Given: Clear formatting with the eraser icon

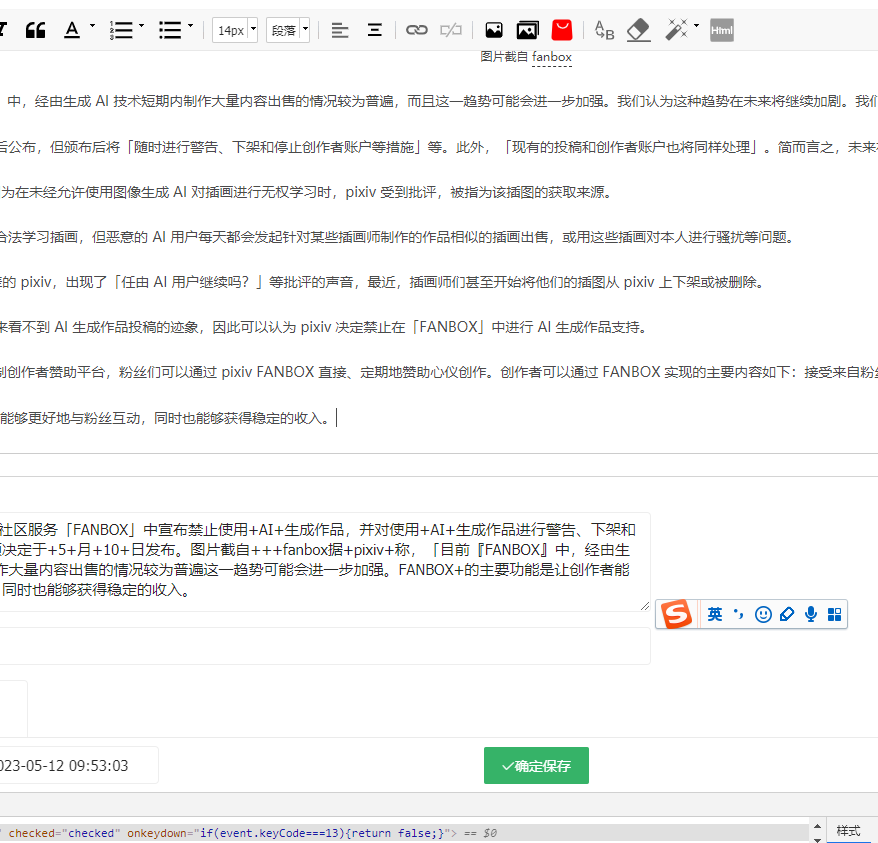Looking at the screenshot, I should pos(638,30).
